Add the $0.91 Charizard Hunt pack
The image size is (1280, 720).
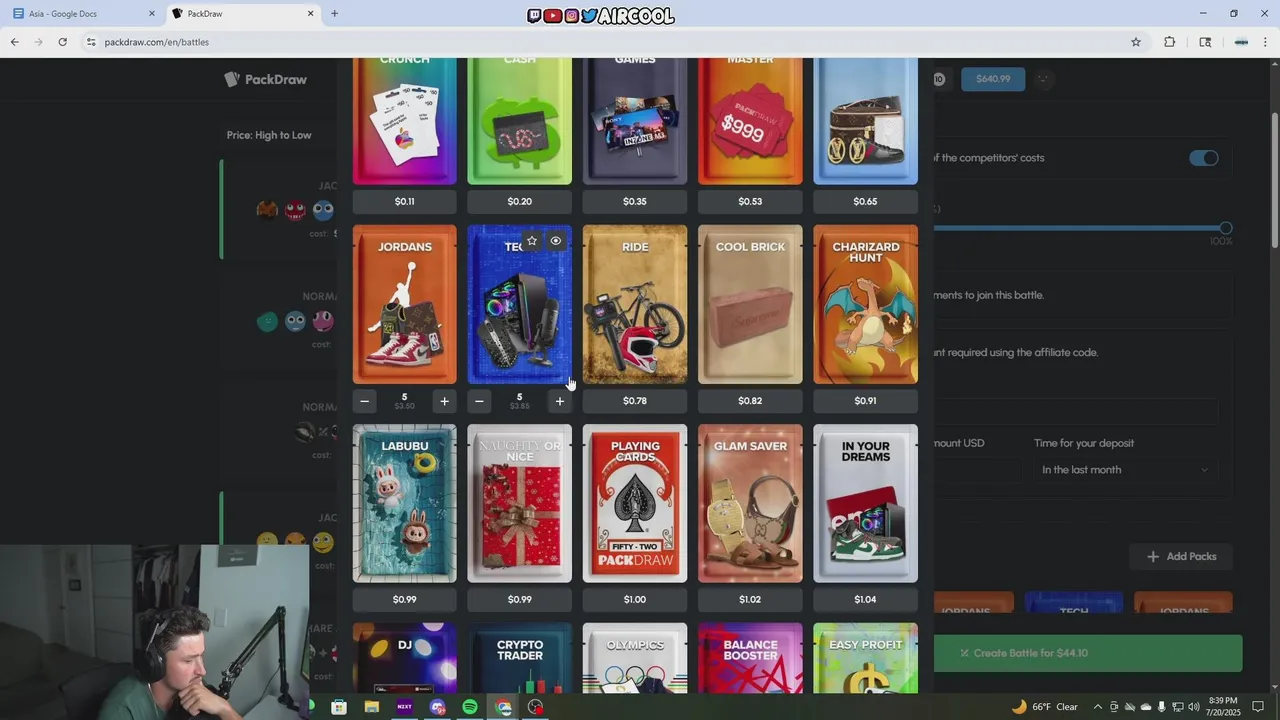pos(865,401)
